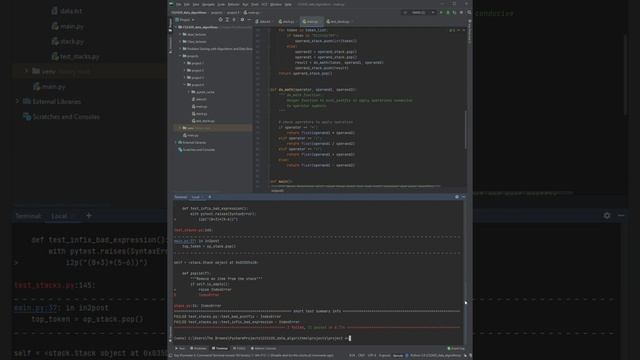Hide the terminal panel
Viewport: 640px width, 360px height.
click(464, 197)
